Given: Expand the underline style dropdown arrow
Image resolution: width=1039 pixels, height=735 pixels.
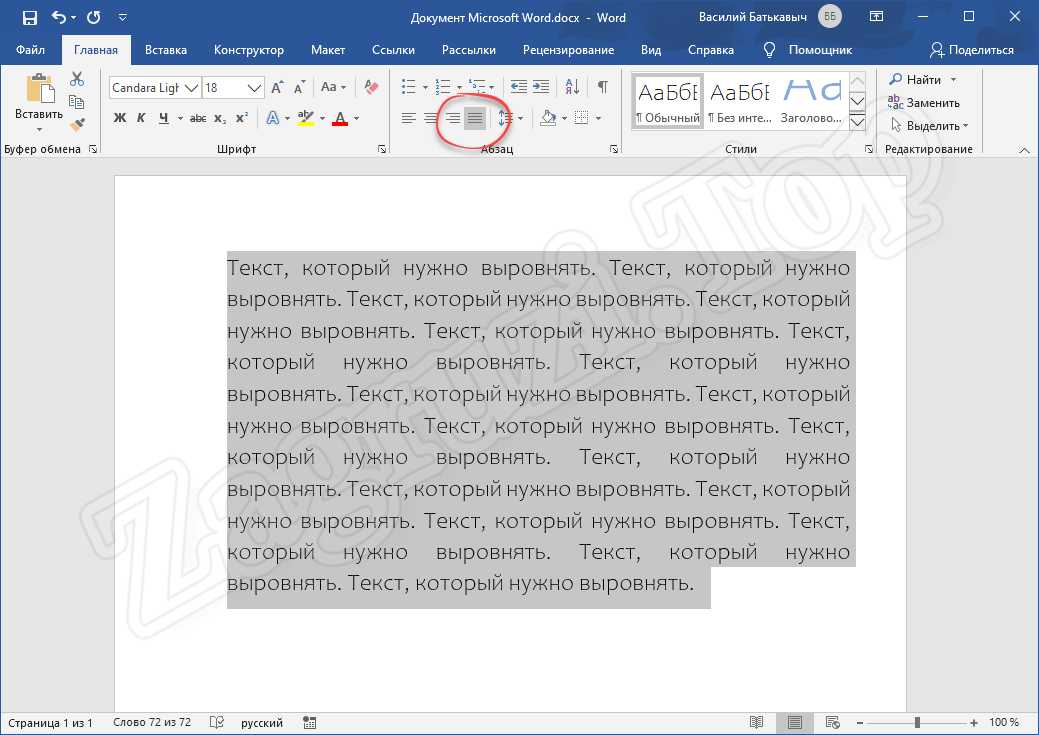Looking at the screenshot, I should pyautogui.click(x=180, y=119).
